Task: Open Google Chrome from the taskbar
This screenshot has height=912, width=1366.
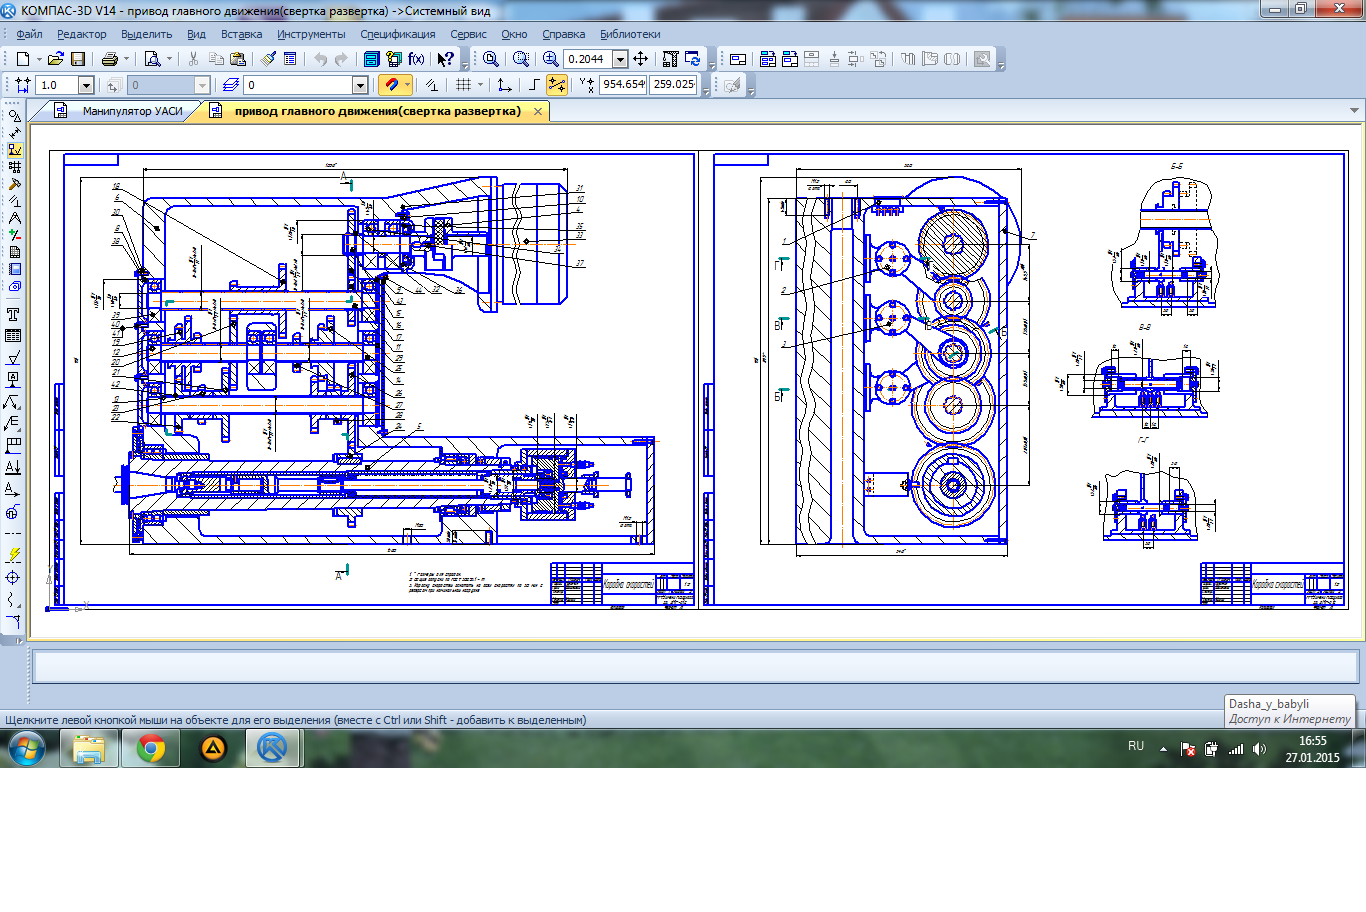Action: (151, 748)
